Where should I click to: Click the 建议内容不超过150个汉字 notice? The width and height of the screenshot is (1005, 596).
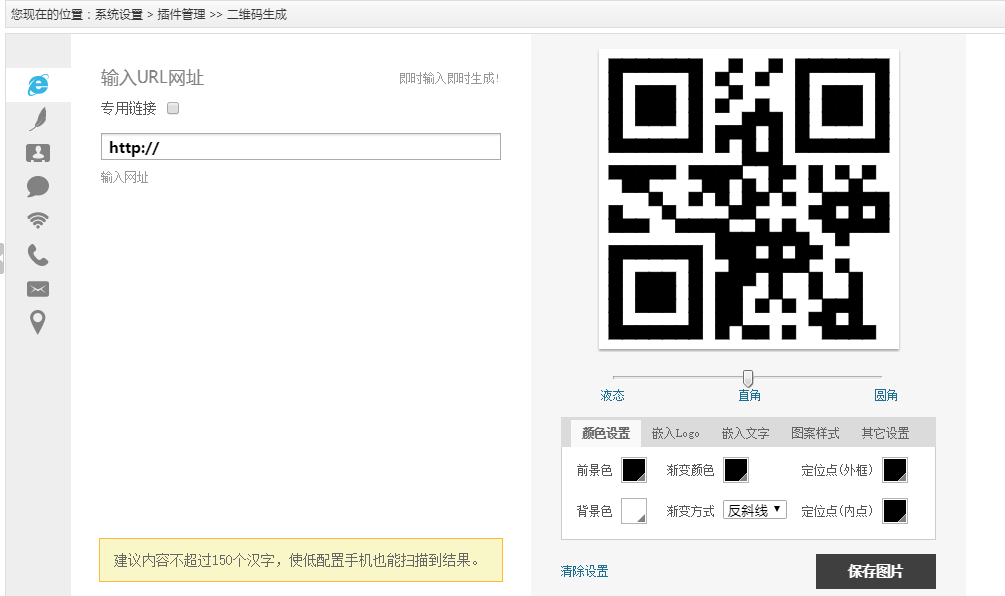[301, 560]
